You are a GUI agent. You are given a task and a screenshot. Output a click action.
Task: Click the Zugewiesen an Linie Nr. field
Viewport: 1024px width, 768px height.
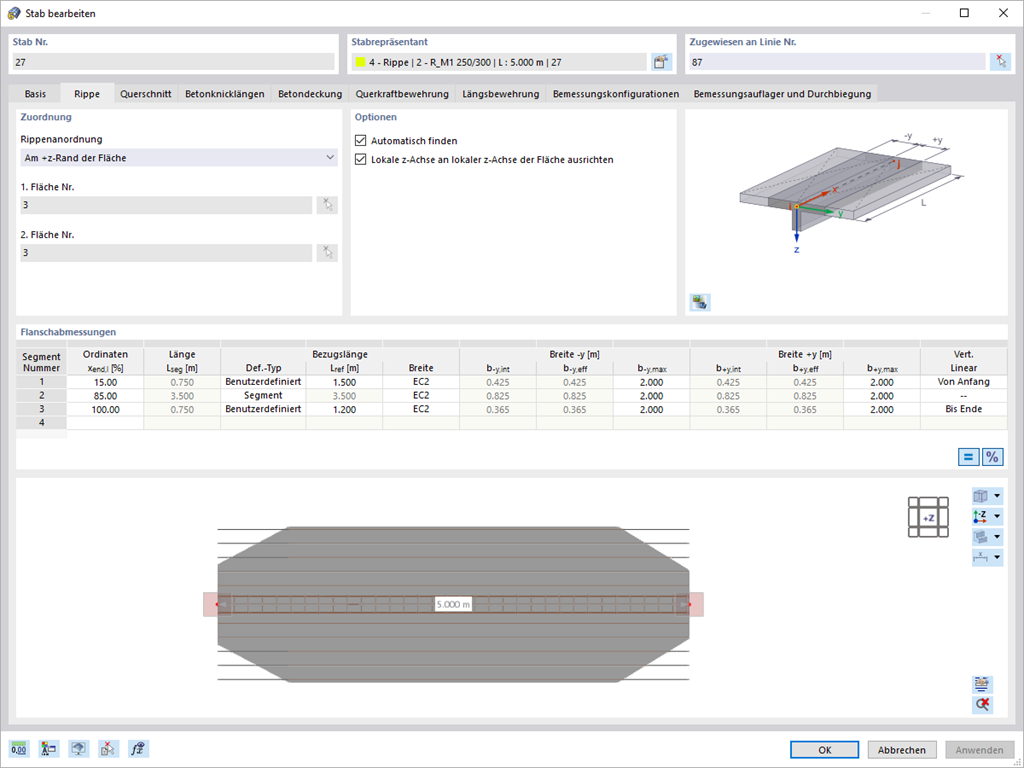[x=837, y=62]
